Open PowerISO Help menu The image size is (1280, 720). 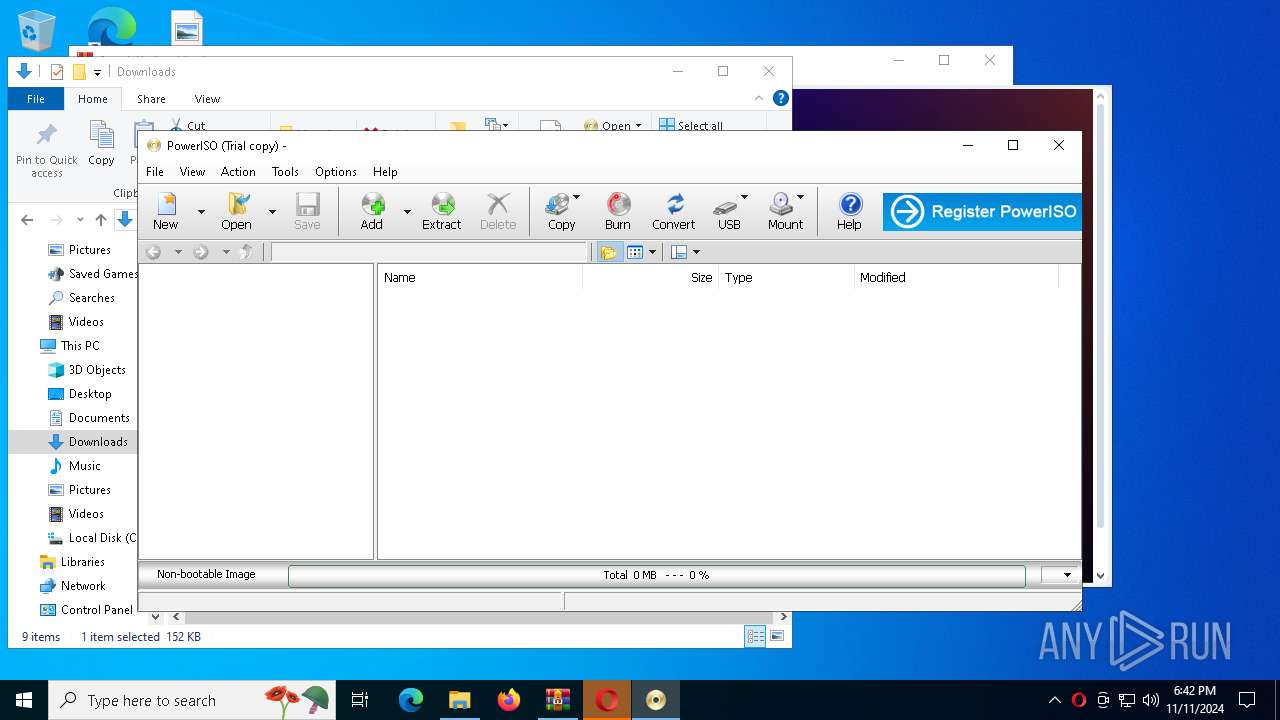(x=385, y=172)
